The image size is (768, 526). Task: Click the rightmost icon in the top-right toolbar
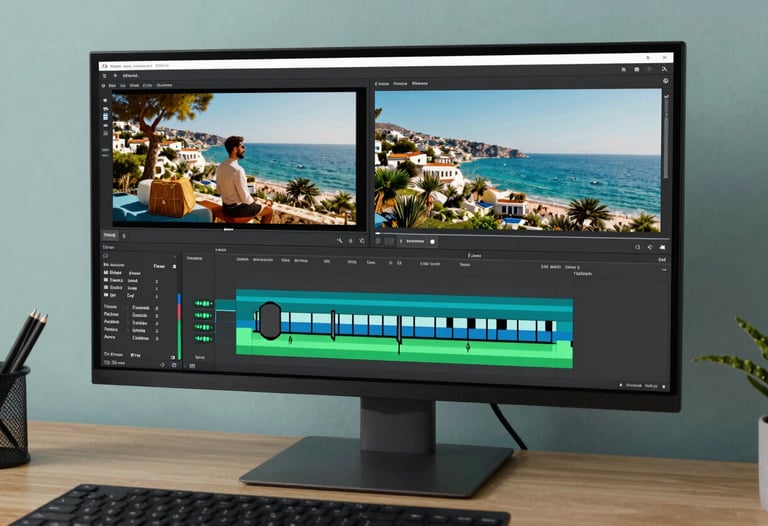point(664,70)
